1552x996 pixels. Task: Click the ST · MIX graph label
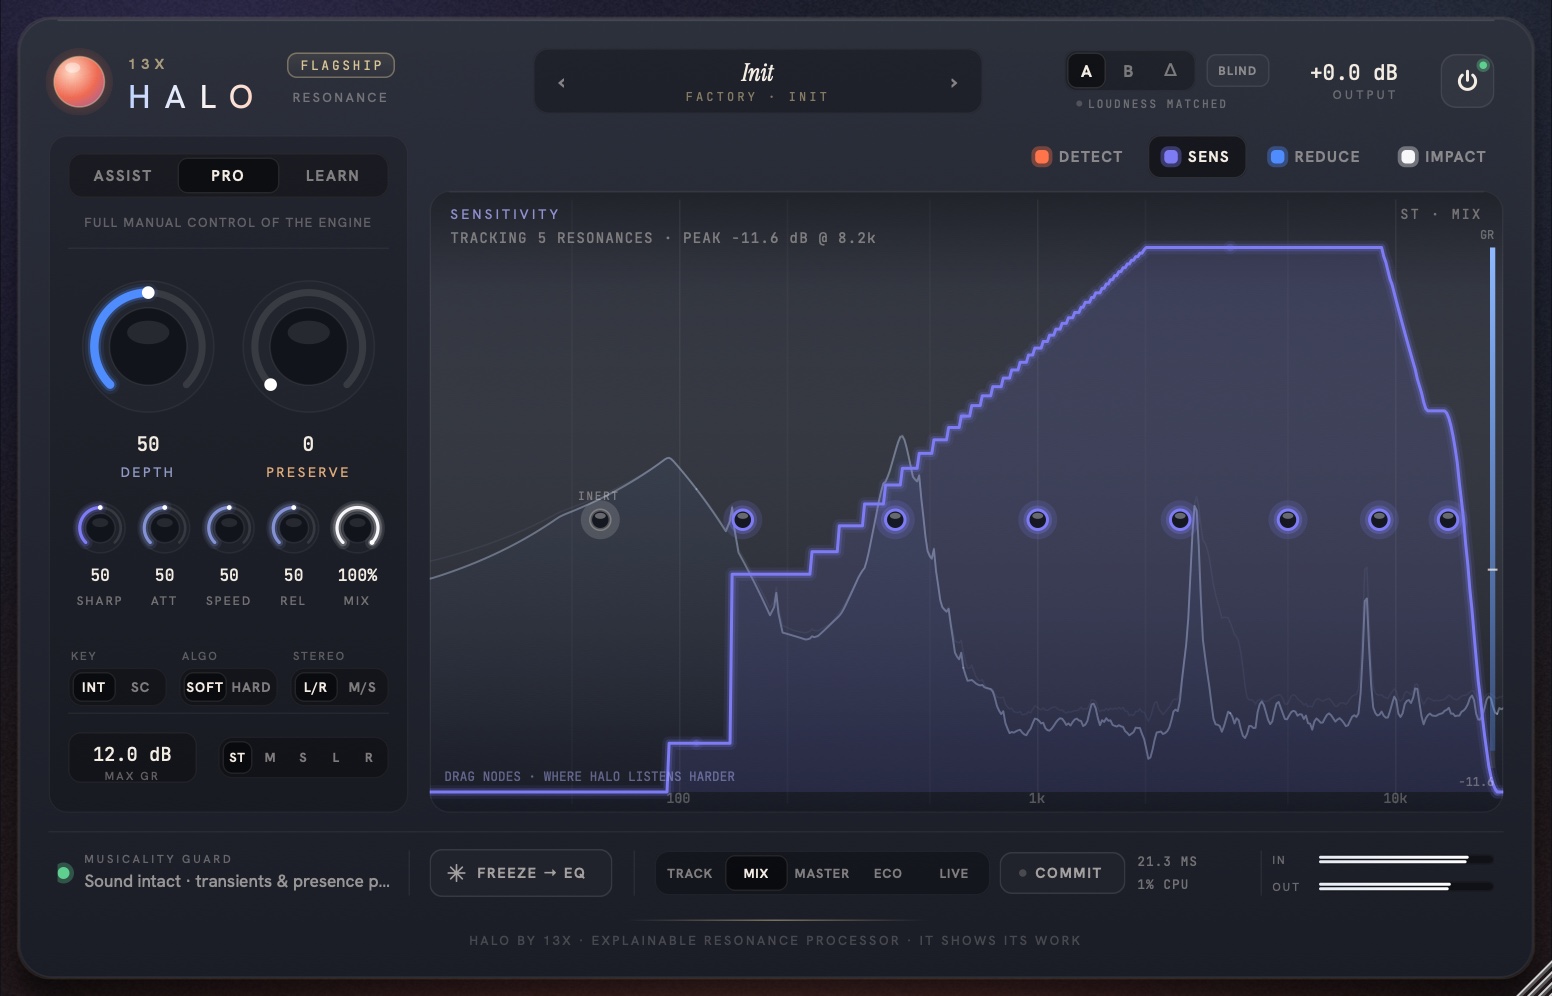[1440, 214]
